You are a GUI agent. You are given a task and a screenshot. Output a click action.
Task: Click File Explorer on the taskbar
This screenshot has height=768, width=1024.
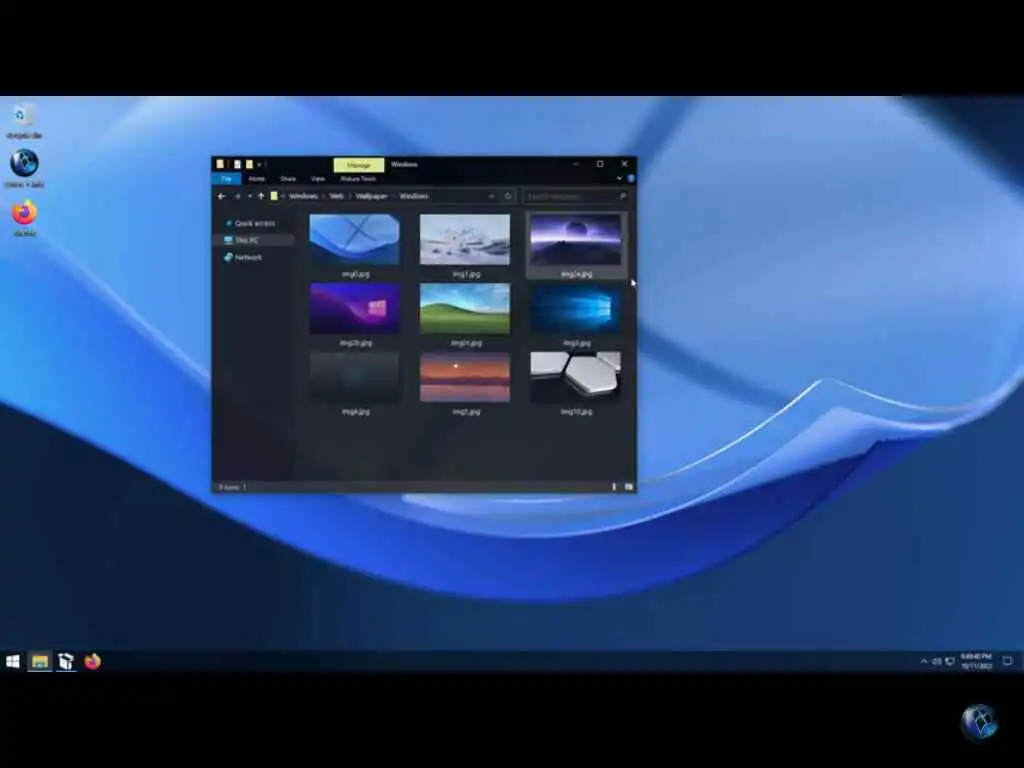click(x=39, y=662)
